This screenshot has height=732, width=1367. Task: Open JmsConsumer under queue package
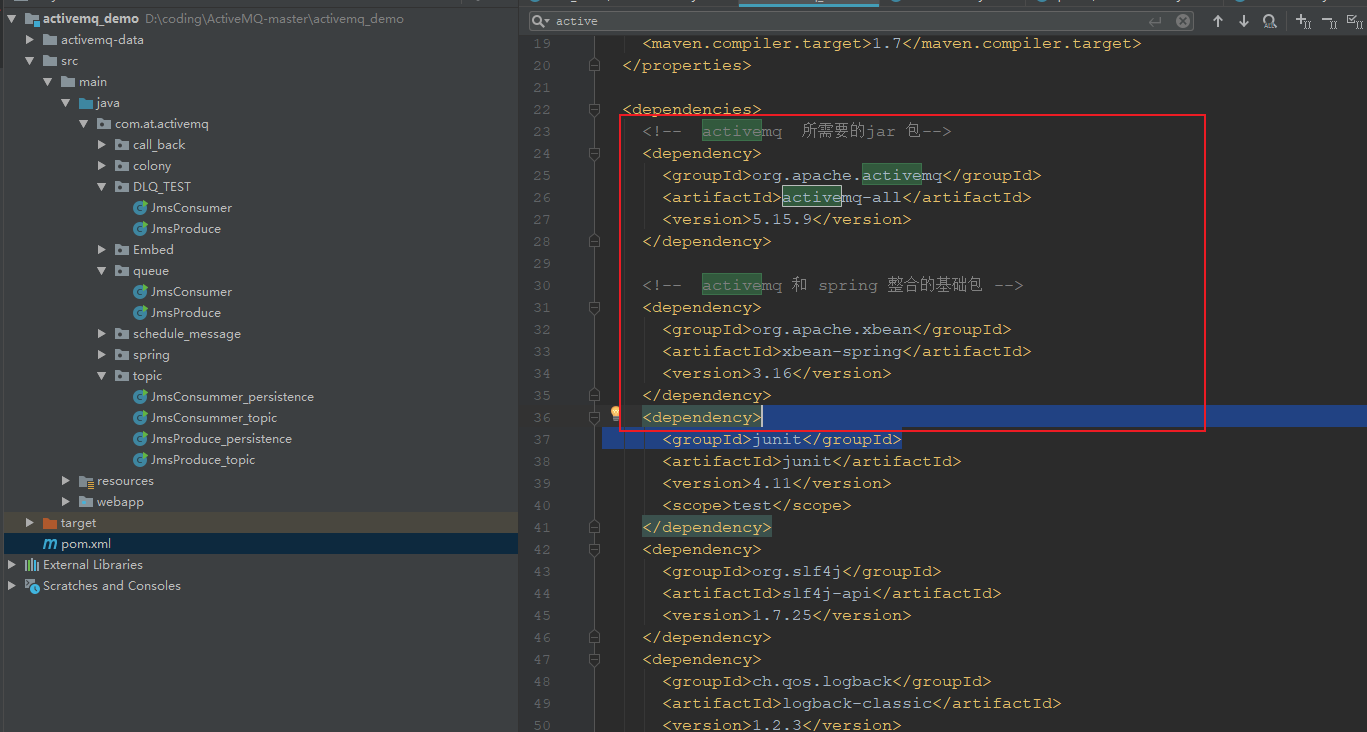191,292
